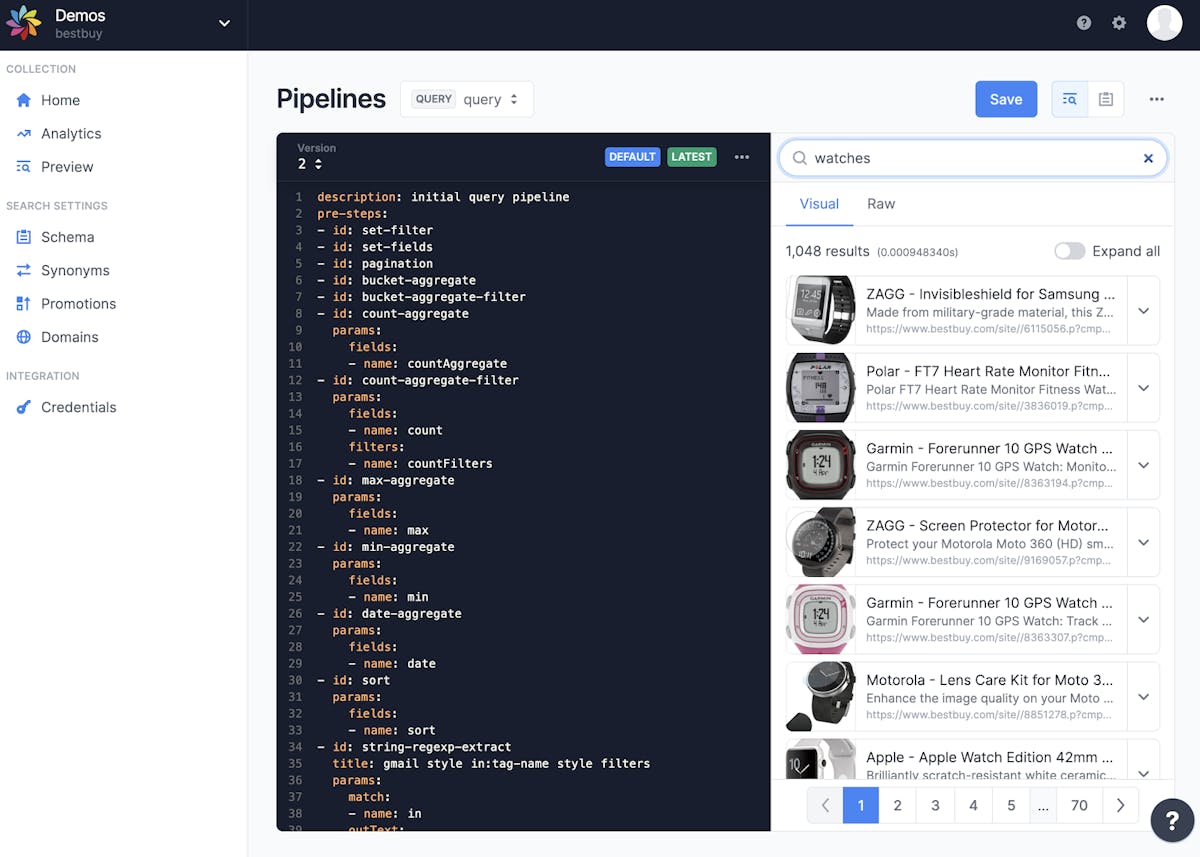This screenshot has height=857, width=1200.
Task: Click the Domains globe icon in sidebar
Action: tap(24, 337)
